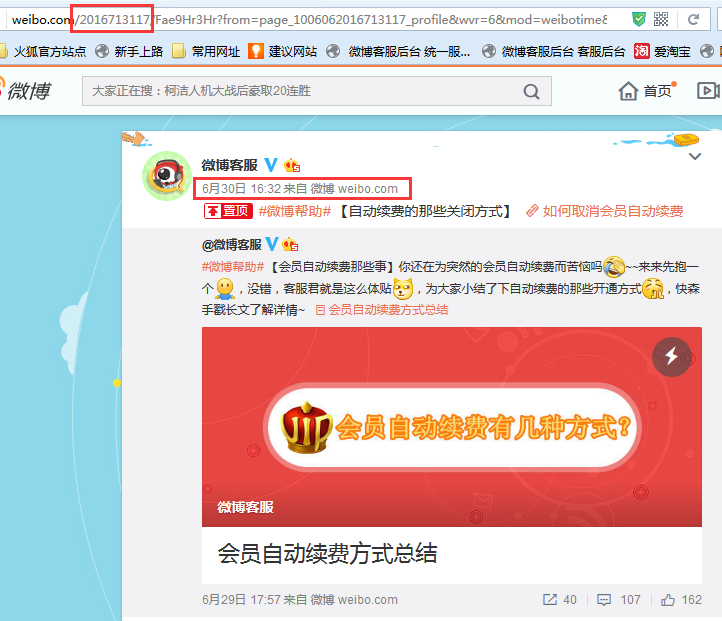Screen dimensions: 722x621
Task: Open the 新手上路 bookmark
Action: 129,52
